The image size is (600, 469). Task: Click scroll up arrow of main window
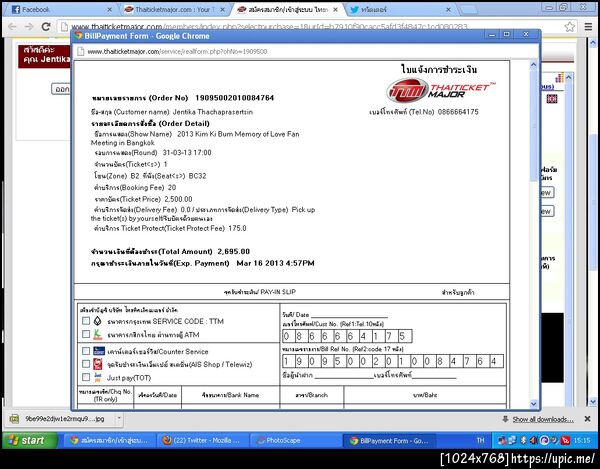(x=593, y=42)
